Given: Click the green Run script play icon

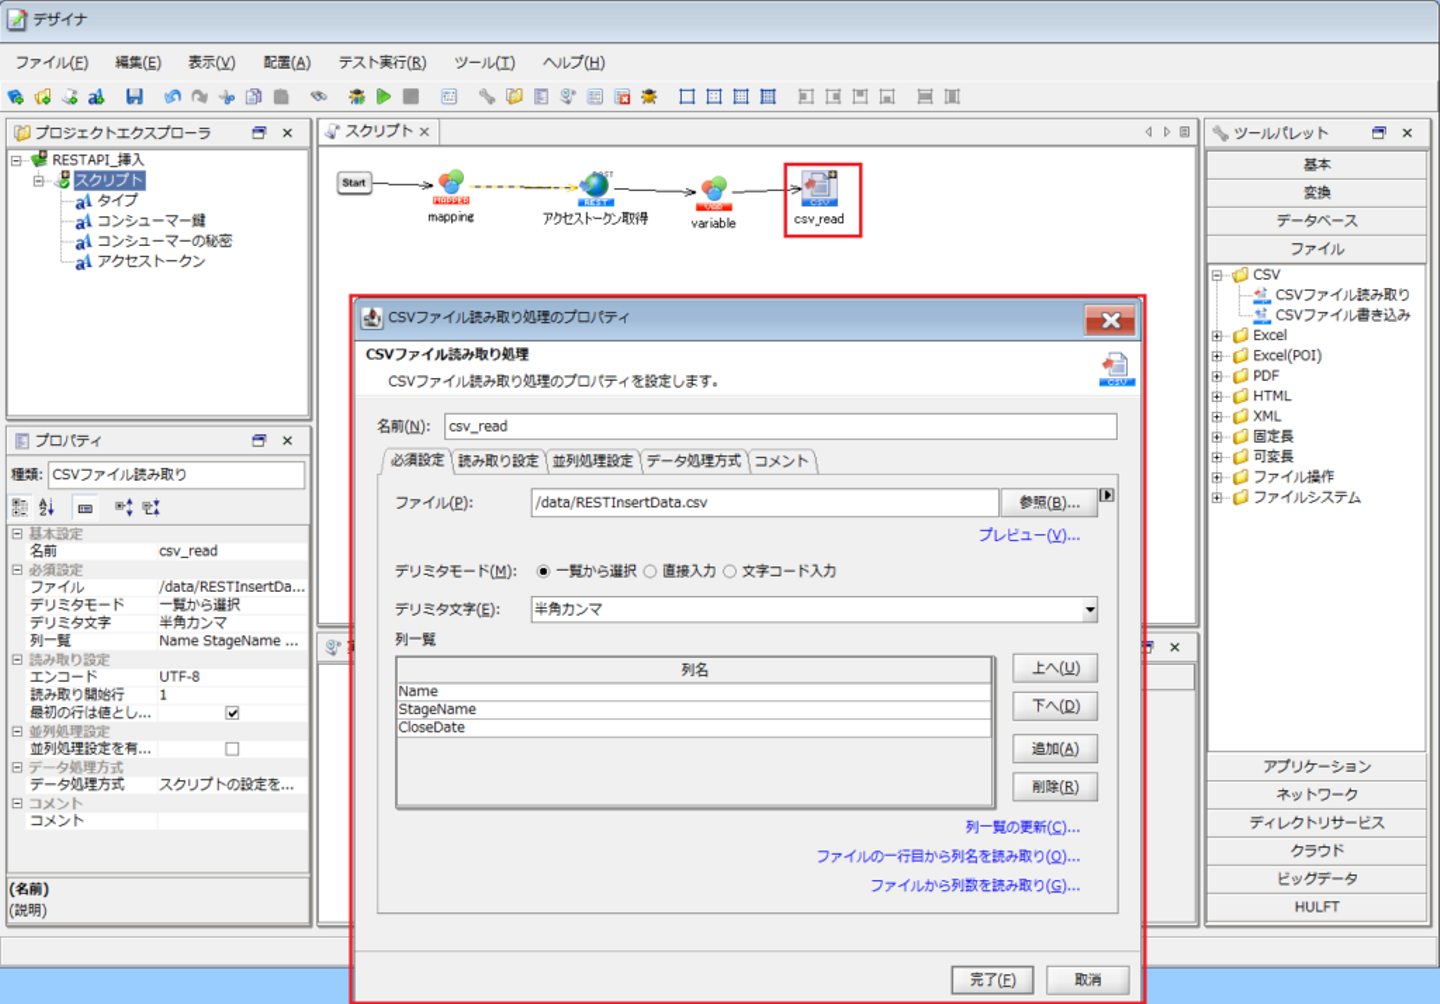Looking at the screenshot, I should (x=384, y=96).
